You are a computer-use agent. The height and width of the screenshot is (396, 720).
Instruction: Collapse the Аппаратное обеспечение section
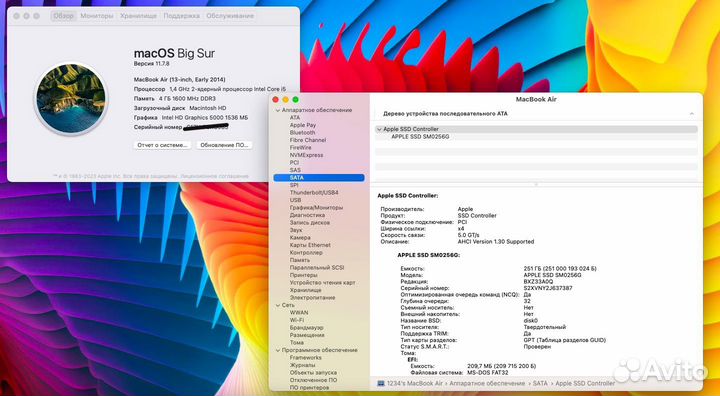[277, 110]
